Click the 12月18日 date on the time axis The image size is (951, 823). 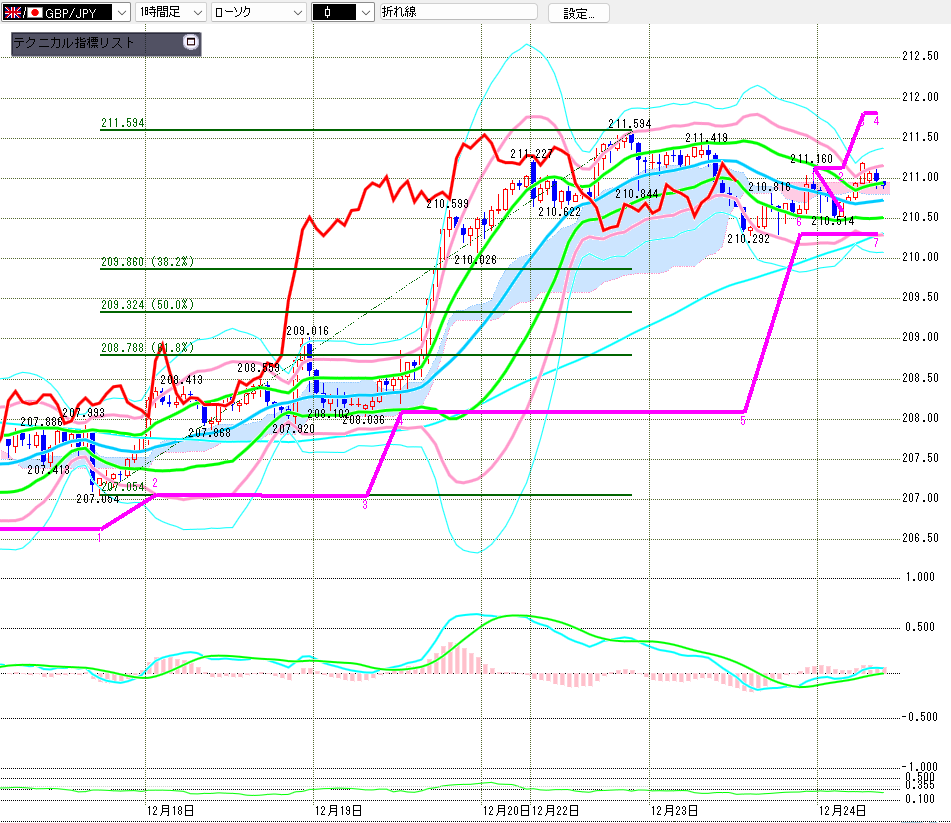[170, 810]
